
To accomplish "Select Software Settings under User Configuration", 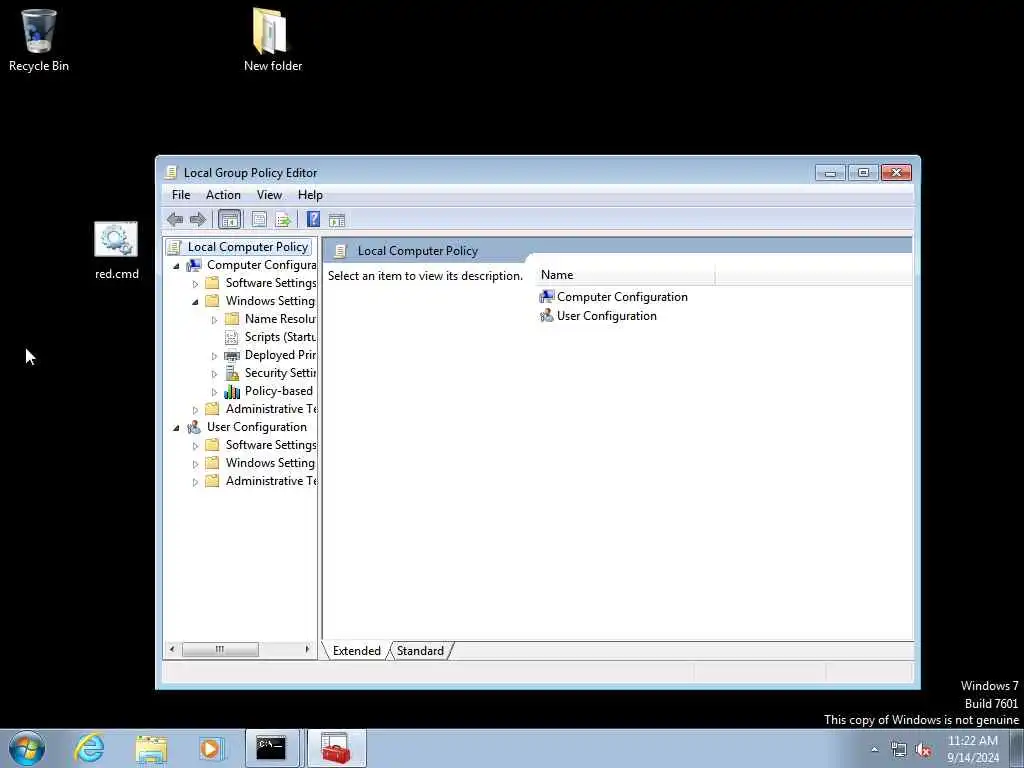I will tap(270, 445).
